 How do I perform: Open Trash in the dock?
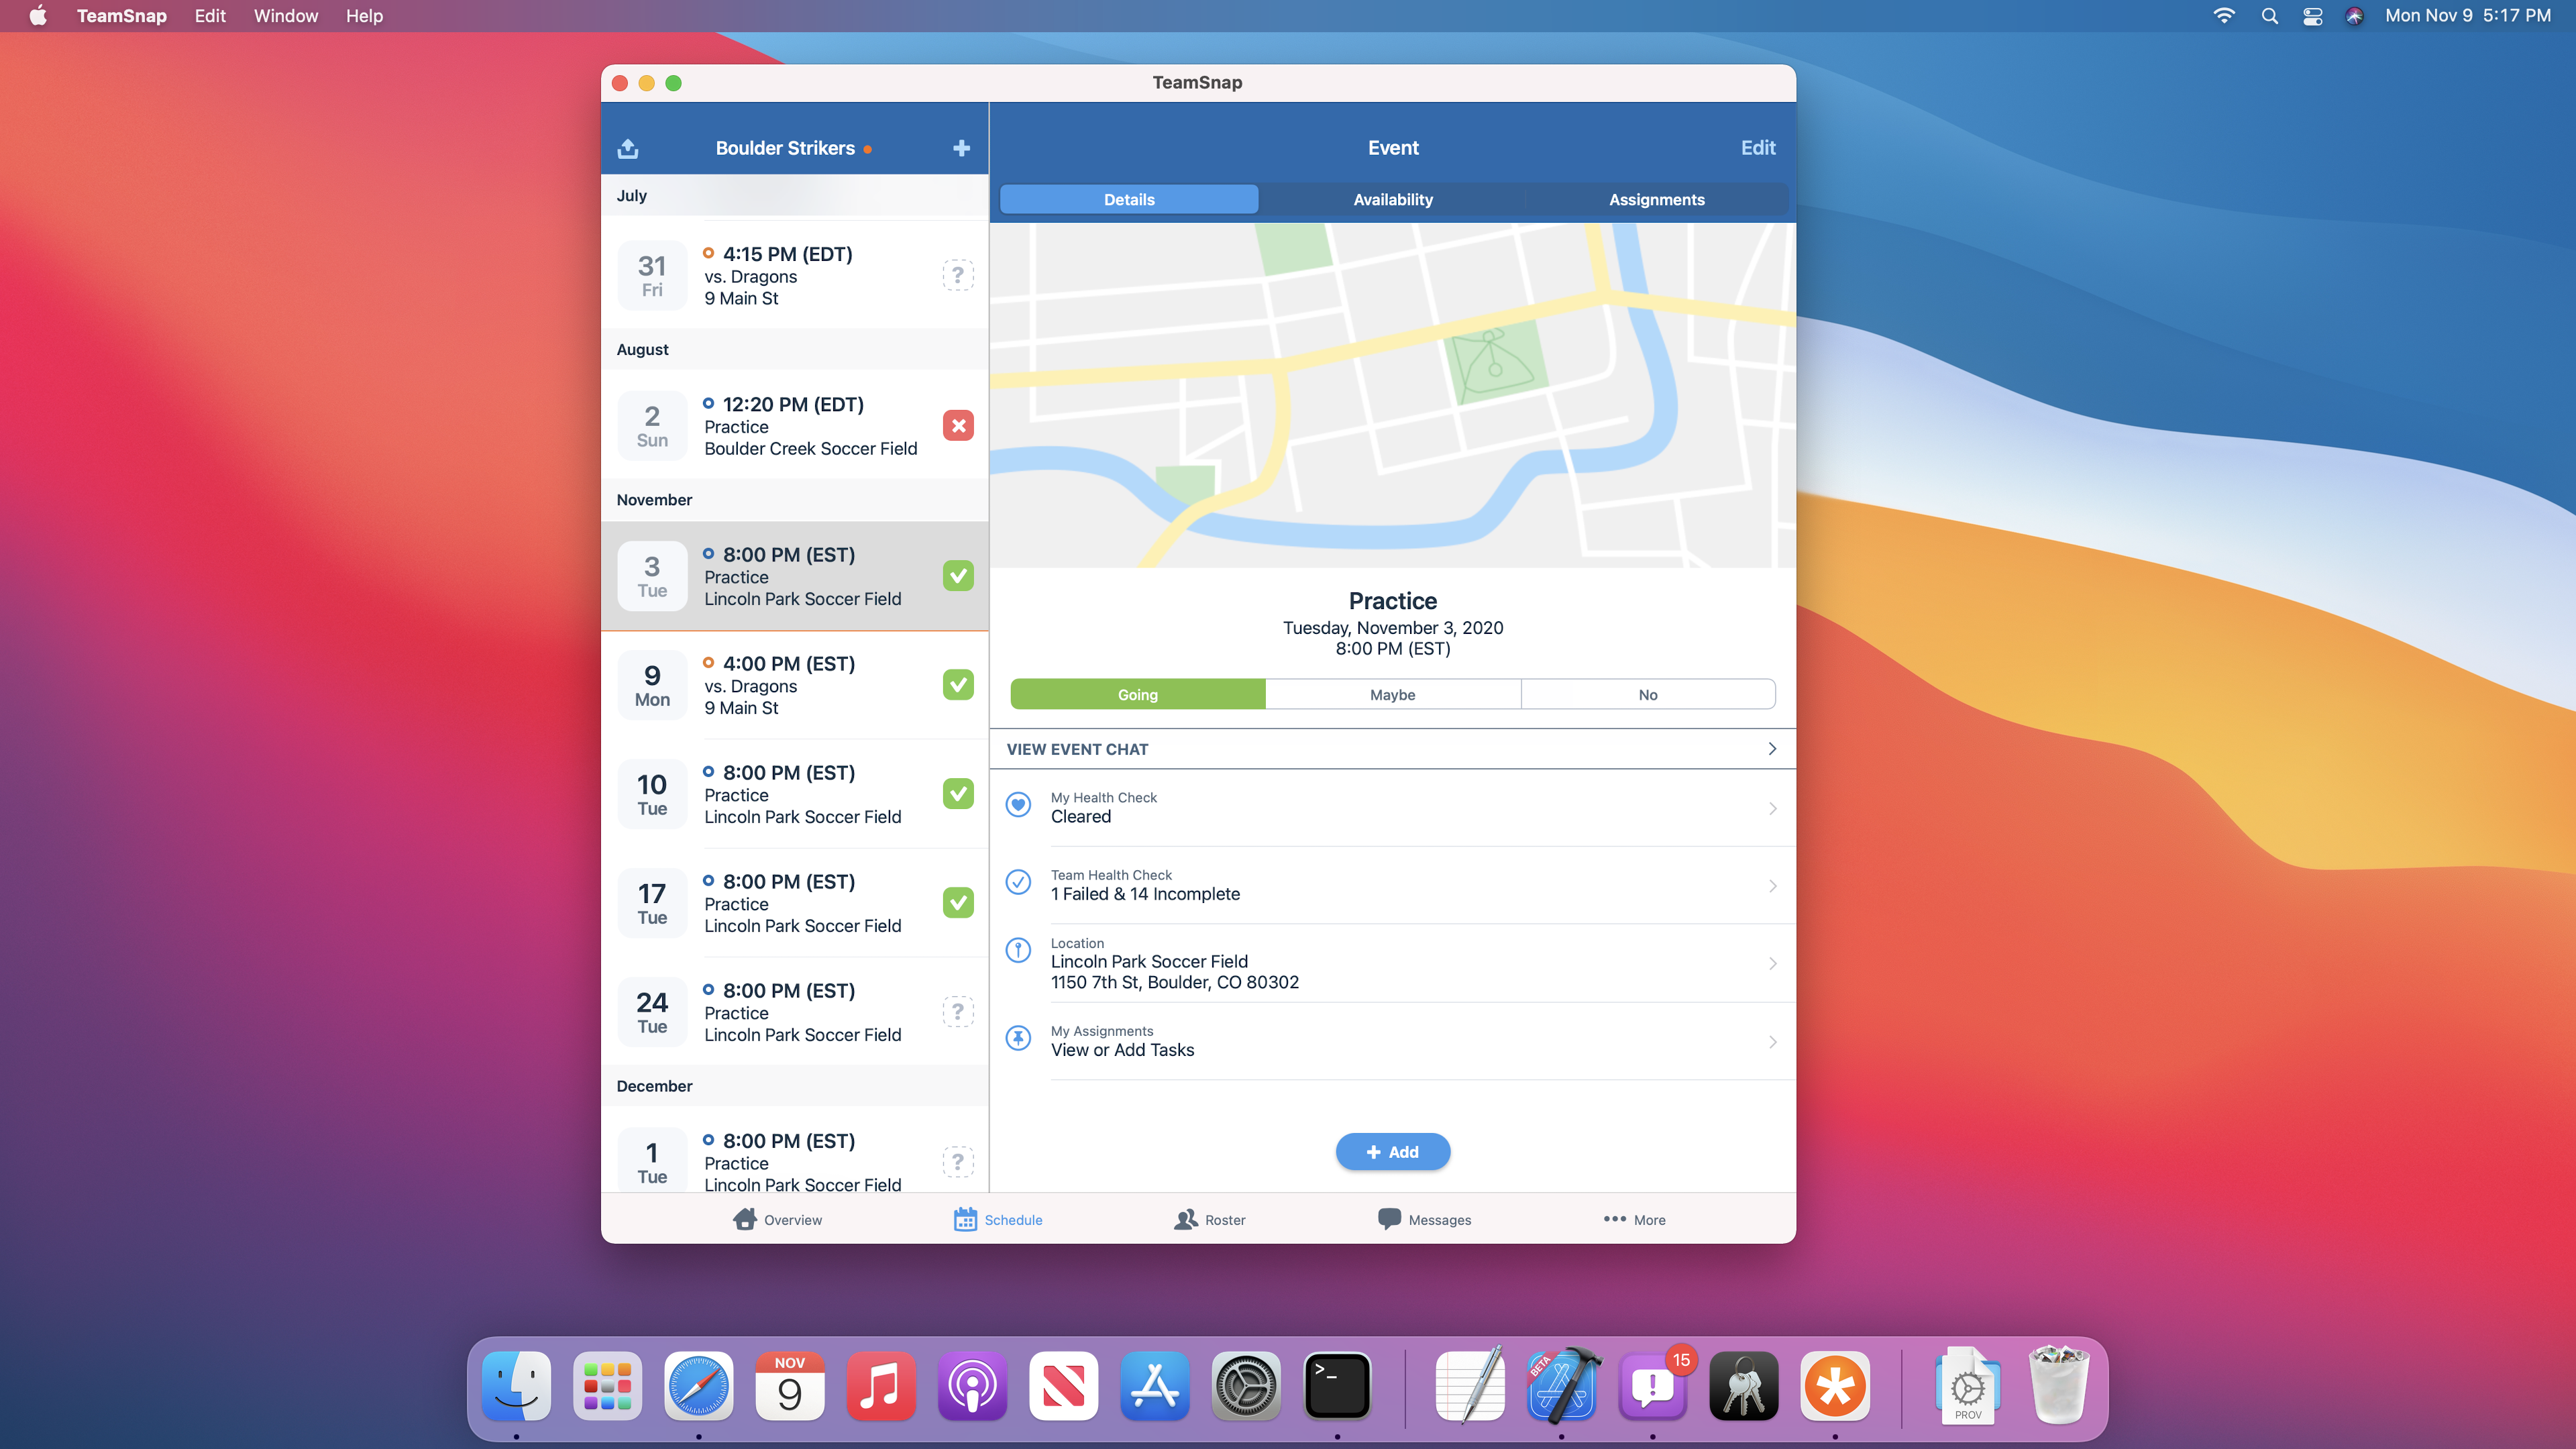(2058, 1386)
